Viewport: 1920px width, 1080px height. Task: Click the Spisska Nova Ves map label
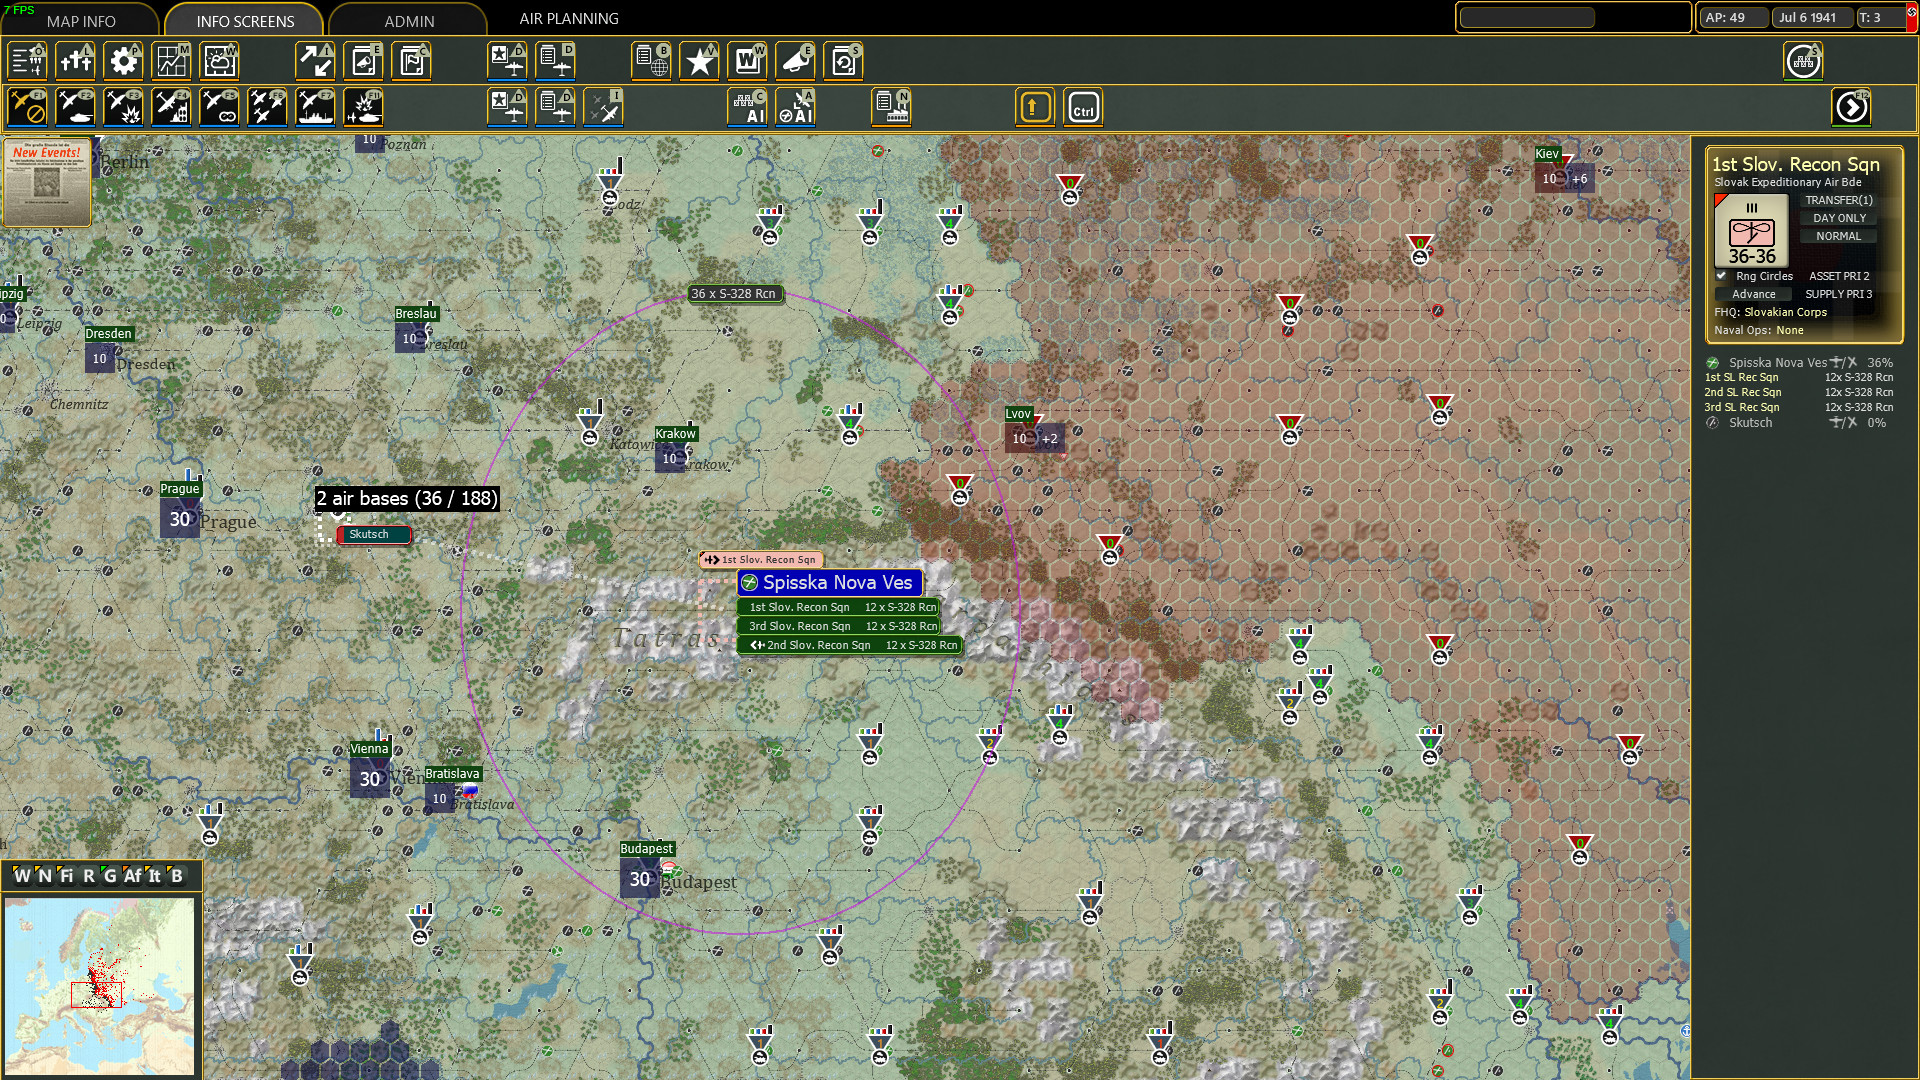829,583
